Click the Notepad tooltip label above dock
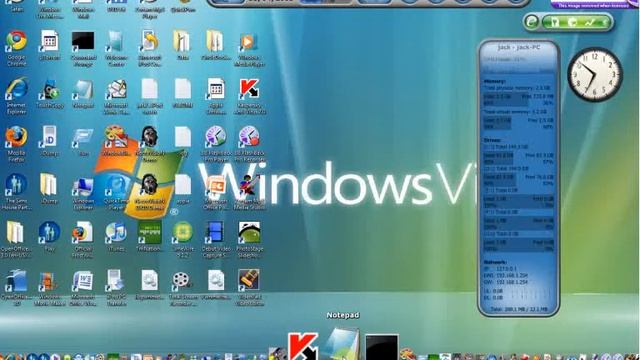 click(x=343, y=315)
